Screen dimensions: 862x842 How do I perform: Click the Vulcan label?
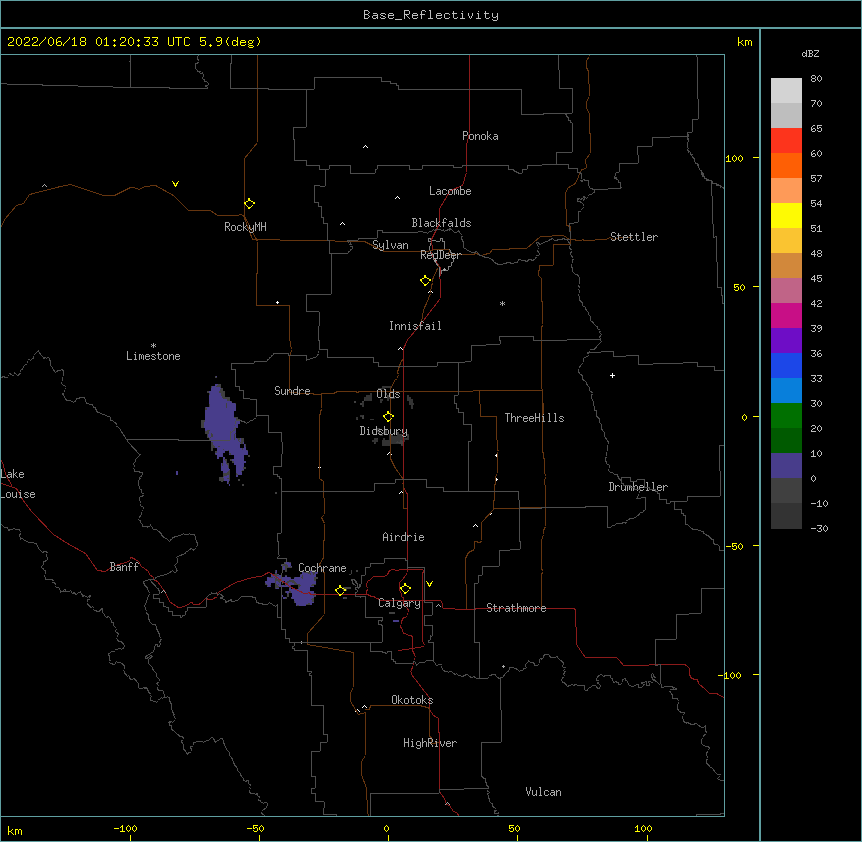pyautogui.click(x=543, y=792)
